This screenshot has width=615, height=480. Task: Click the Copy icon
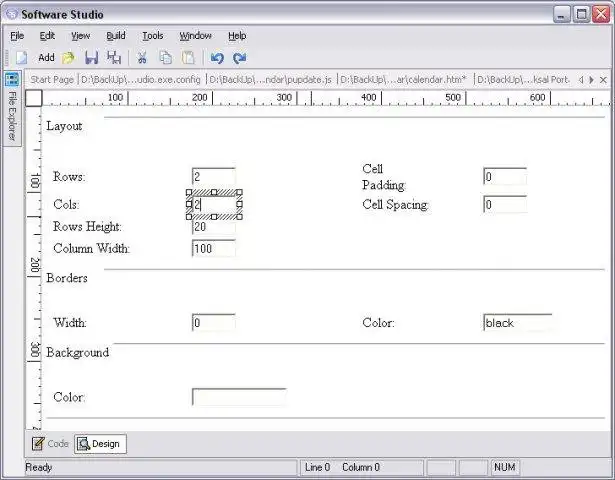click(x=166, y=58)
